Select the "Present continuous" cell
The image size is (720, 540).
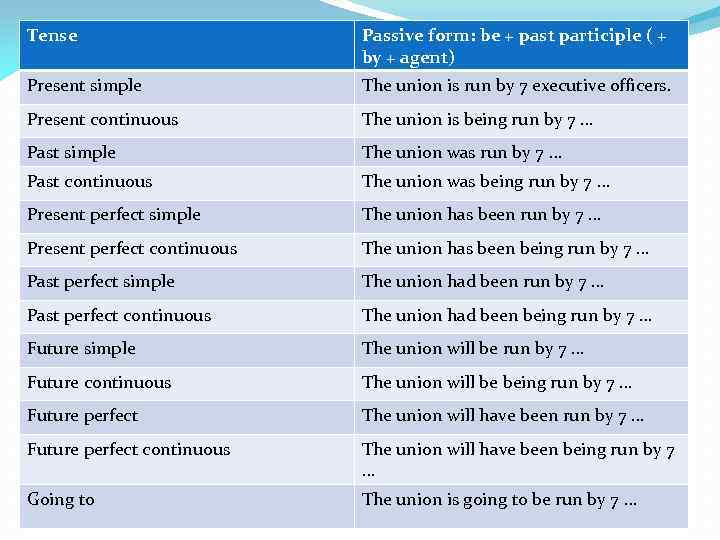[x=102, y=120]
